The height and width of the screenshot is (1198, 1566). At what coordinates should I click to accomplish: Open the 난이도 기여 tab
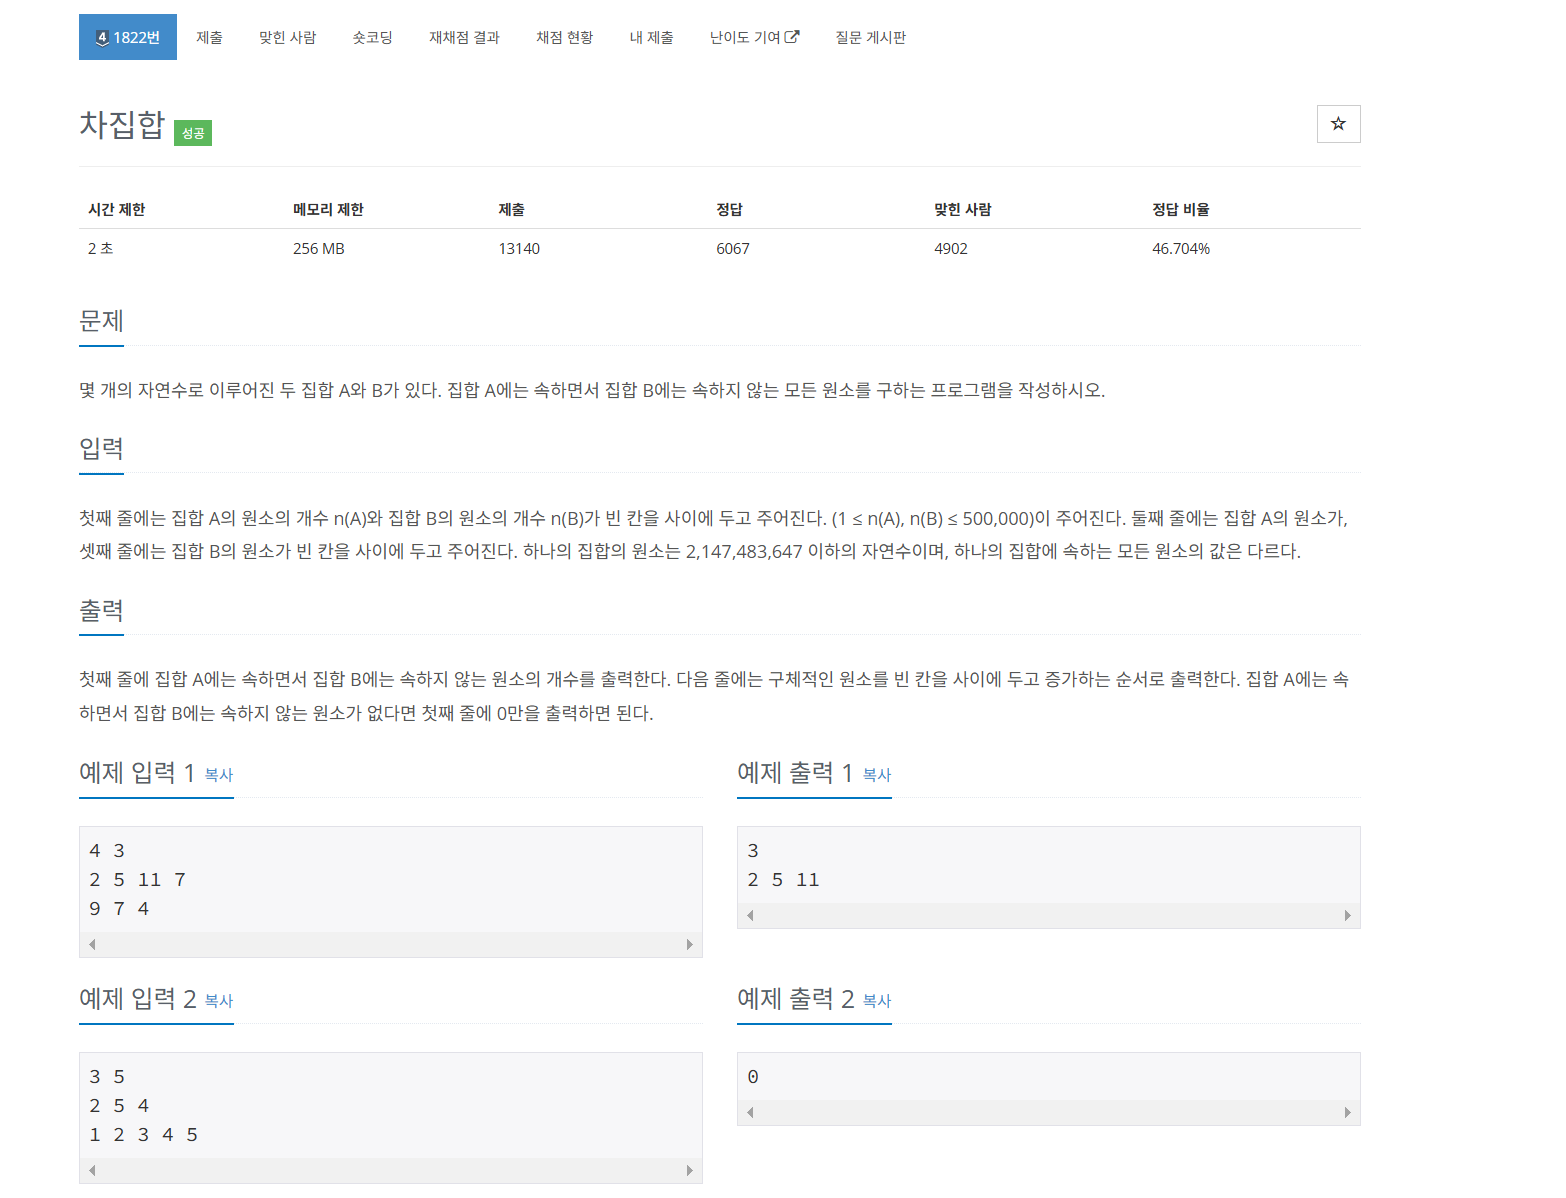tap(754, 37)
